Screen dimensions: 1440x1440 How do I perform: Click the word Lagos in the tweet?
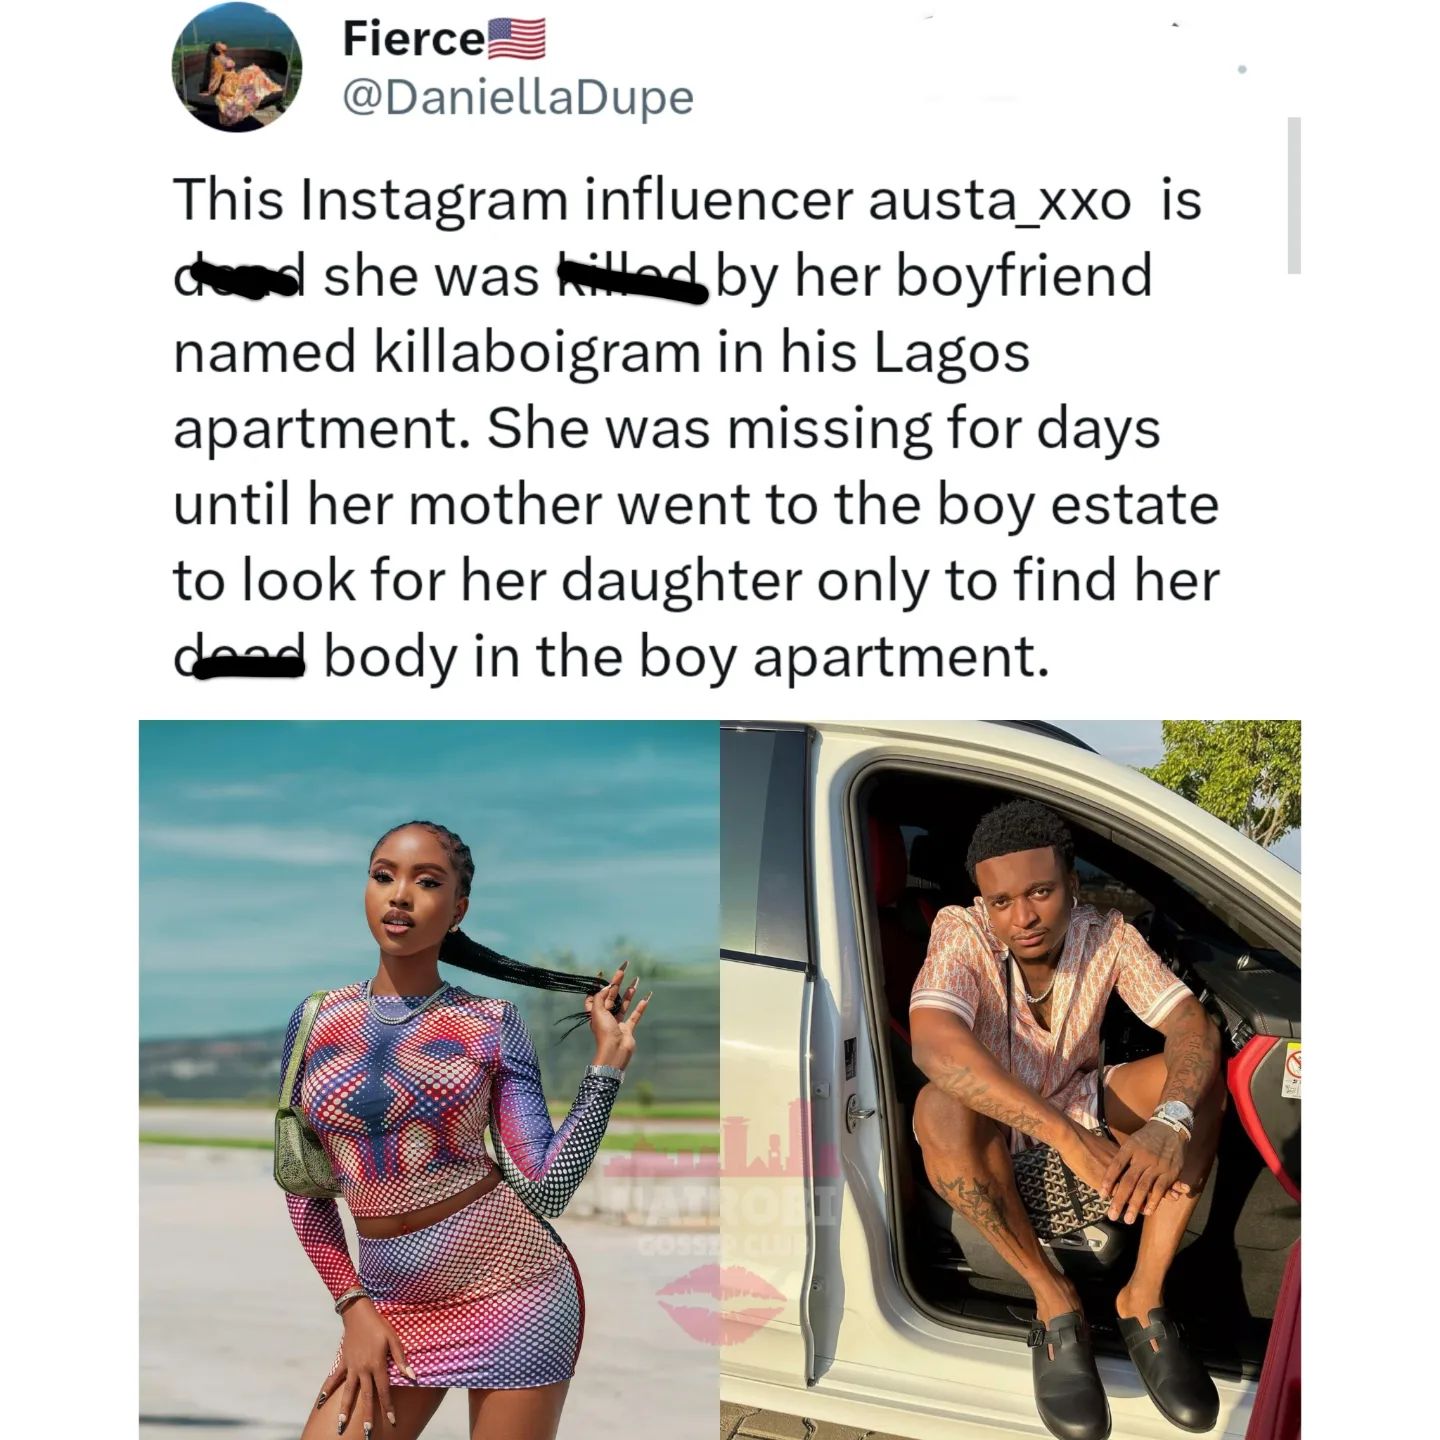952,354
